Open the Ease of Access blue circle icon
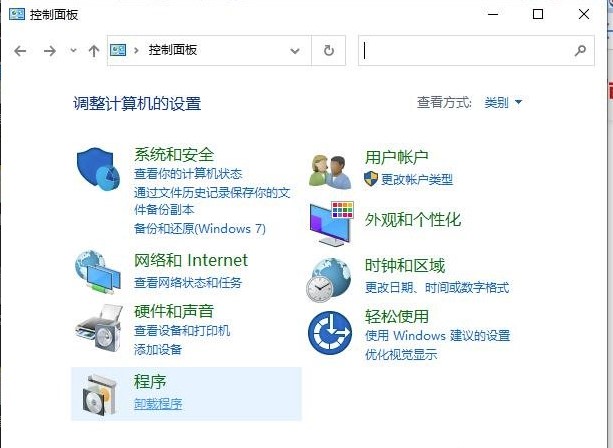 click(330, 333)
